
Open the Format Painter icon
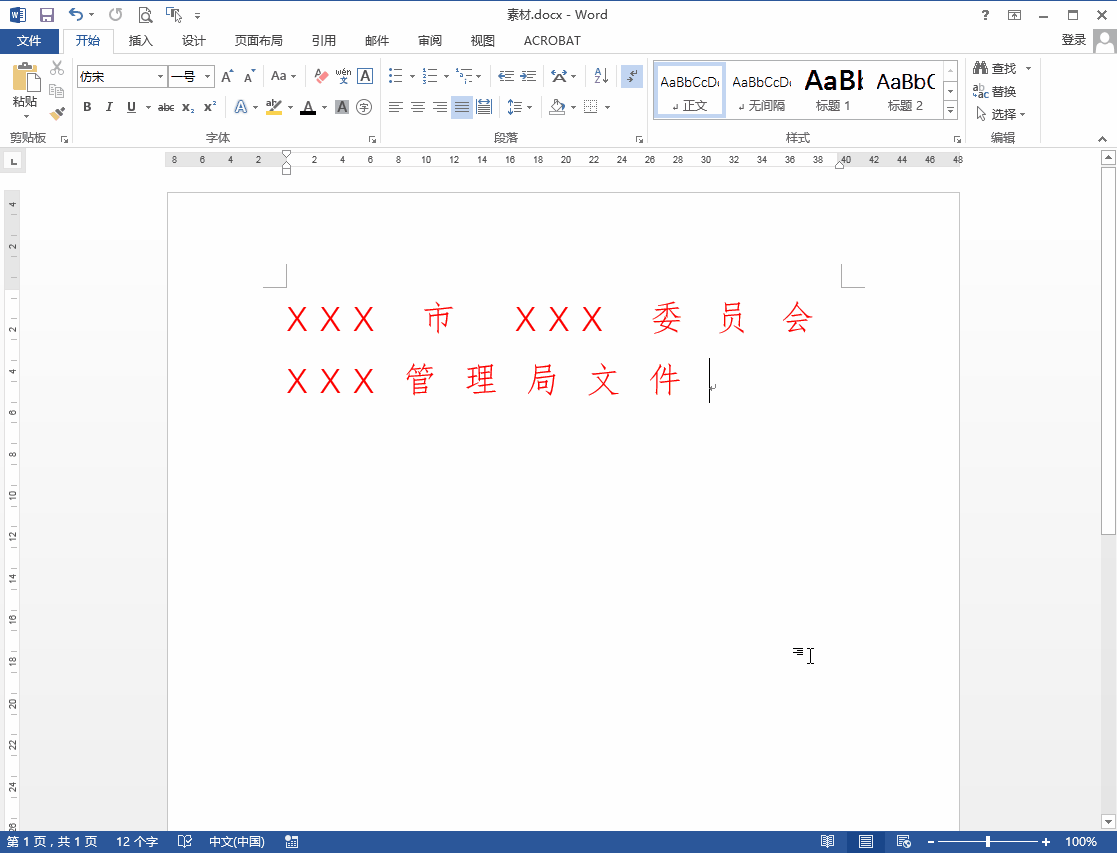[57, 113]
